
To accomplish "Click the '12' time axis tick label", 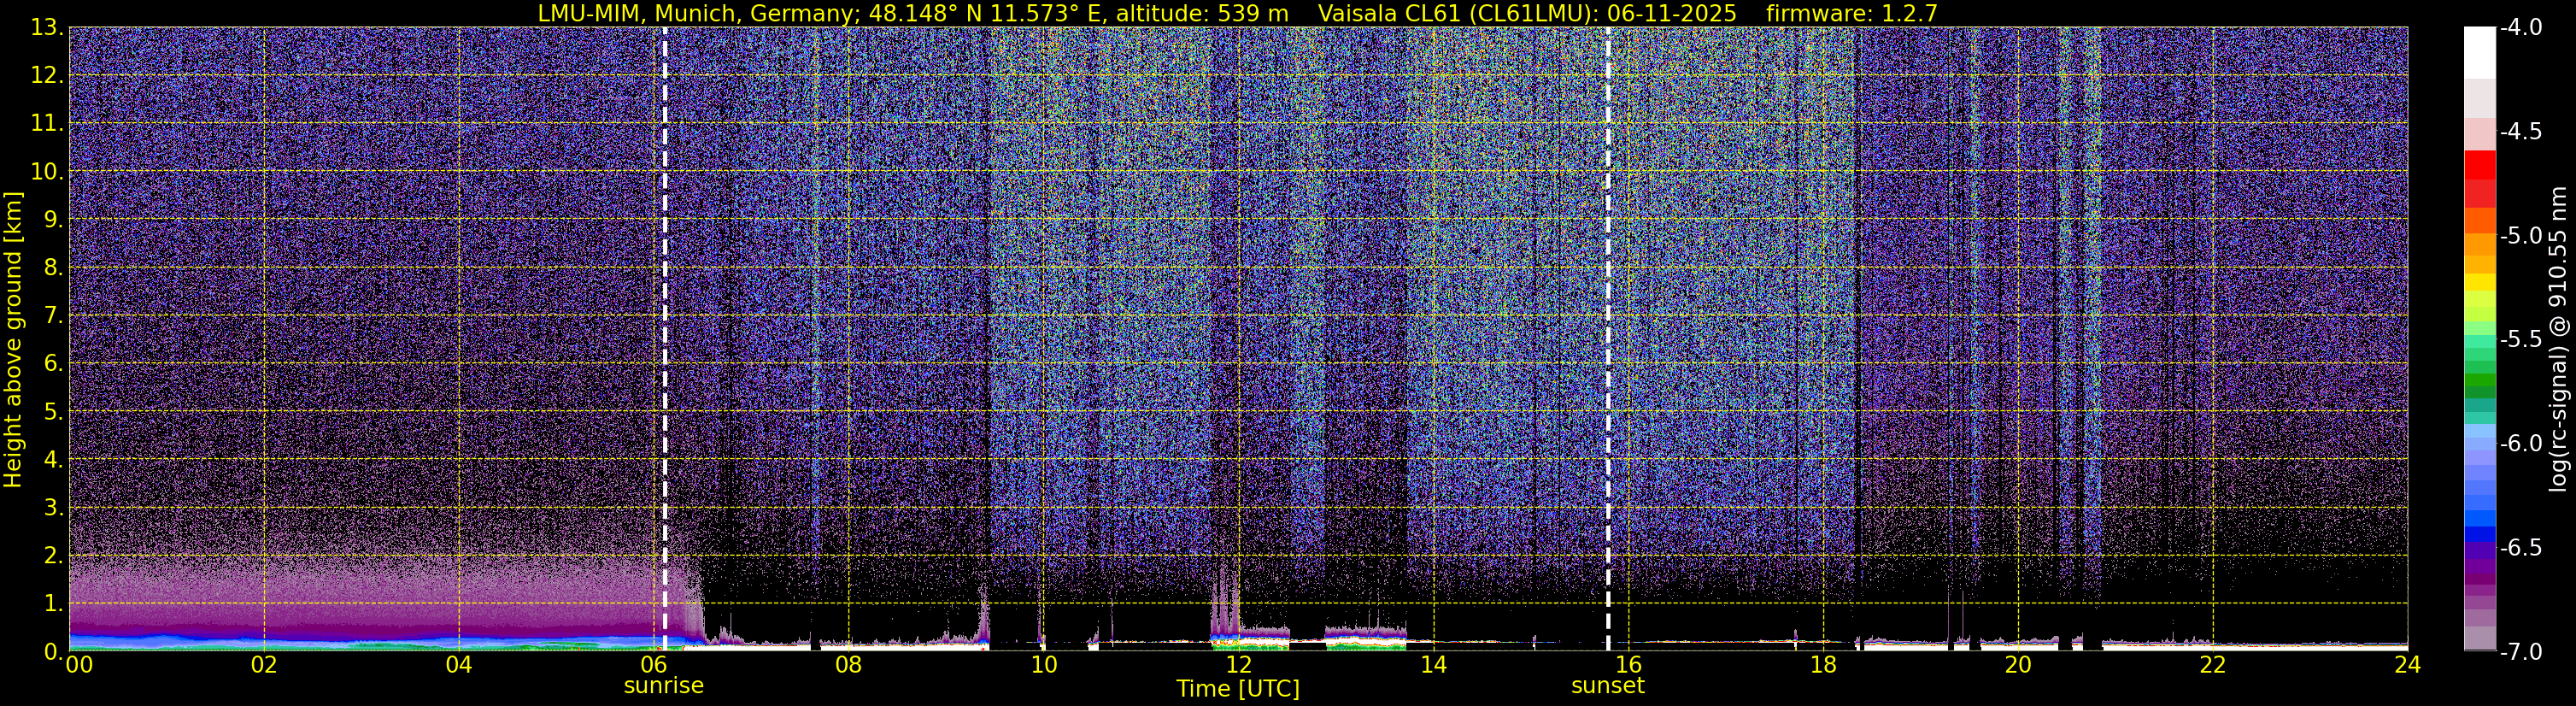I will [x=1238, y=665].
